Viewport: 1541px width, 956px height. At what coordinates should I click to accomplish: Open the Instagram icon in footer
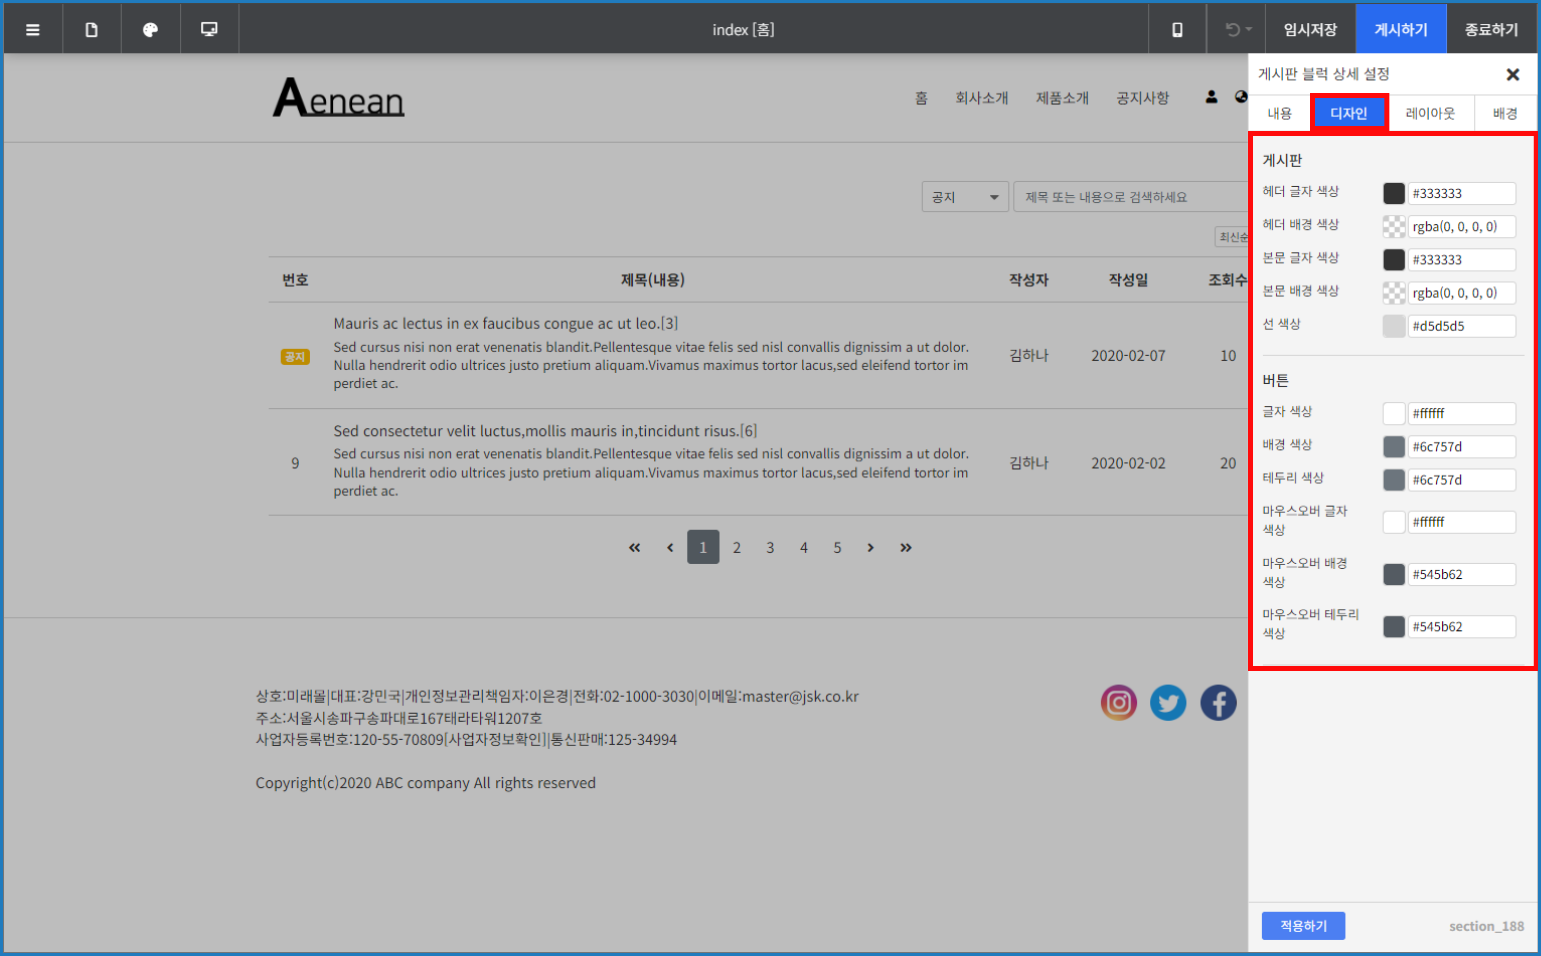pos(1119,703)
